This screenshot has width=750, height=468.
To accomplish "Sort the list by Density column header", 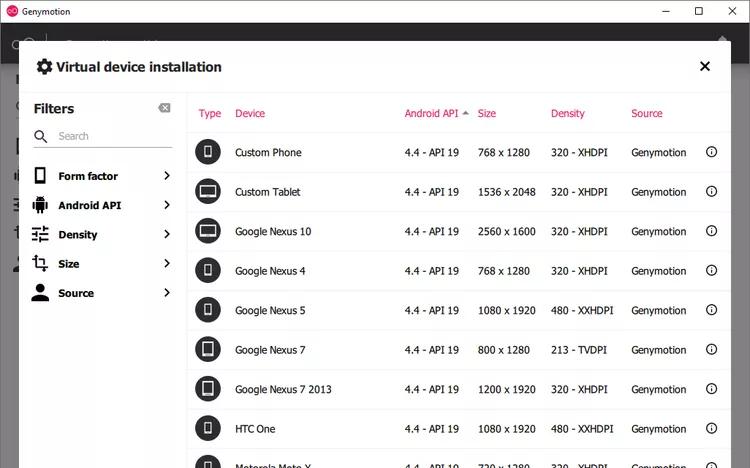I will click(568, 113).
